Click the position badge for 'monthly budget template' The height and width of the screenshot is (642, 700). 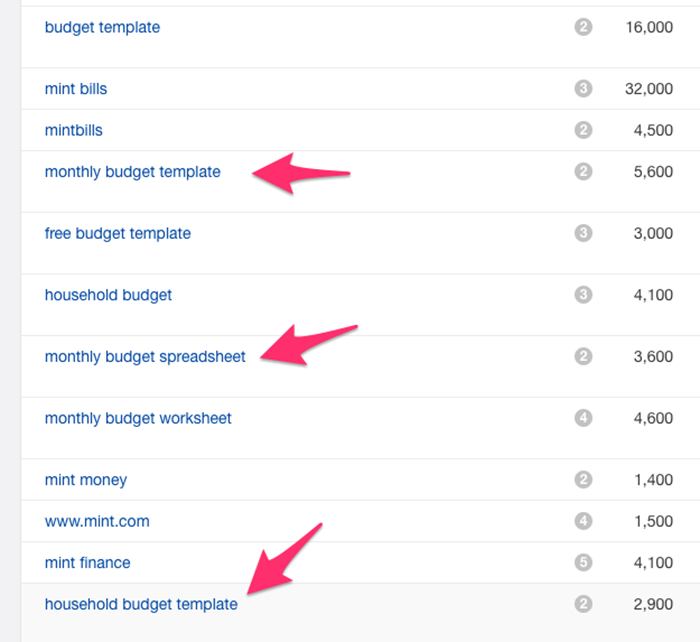click(x=583, y=172)
